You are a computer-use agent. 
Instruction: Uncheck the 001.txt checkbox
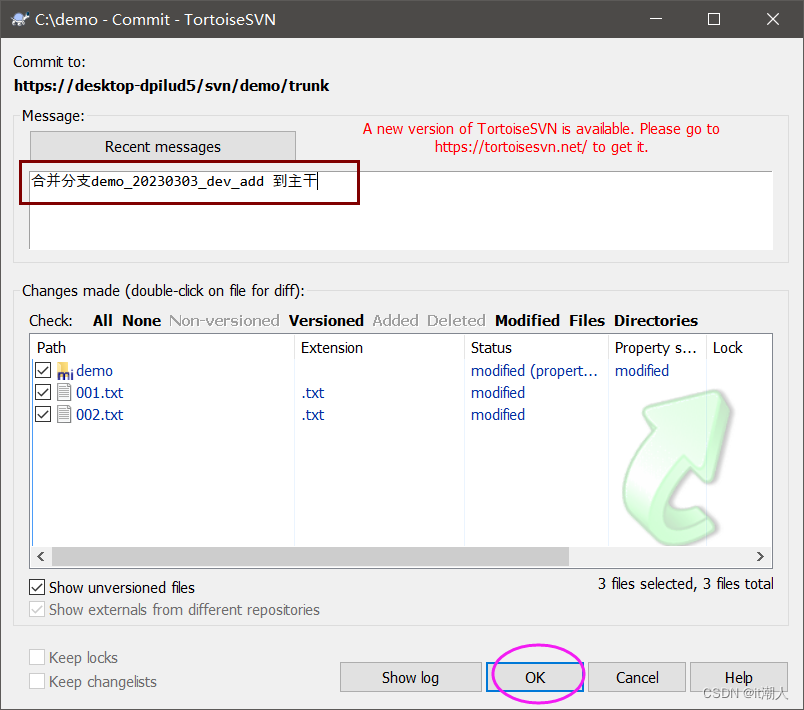point(43,392)
